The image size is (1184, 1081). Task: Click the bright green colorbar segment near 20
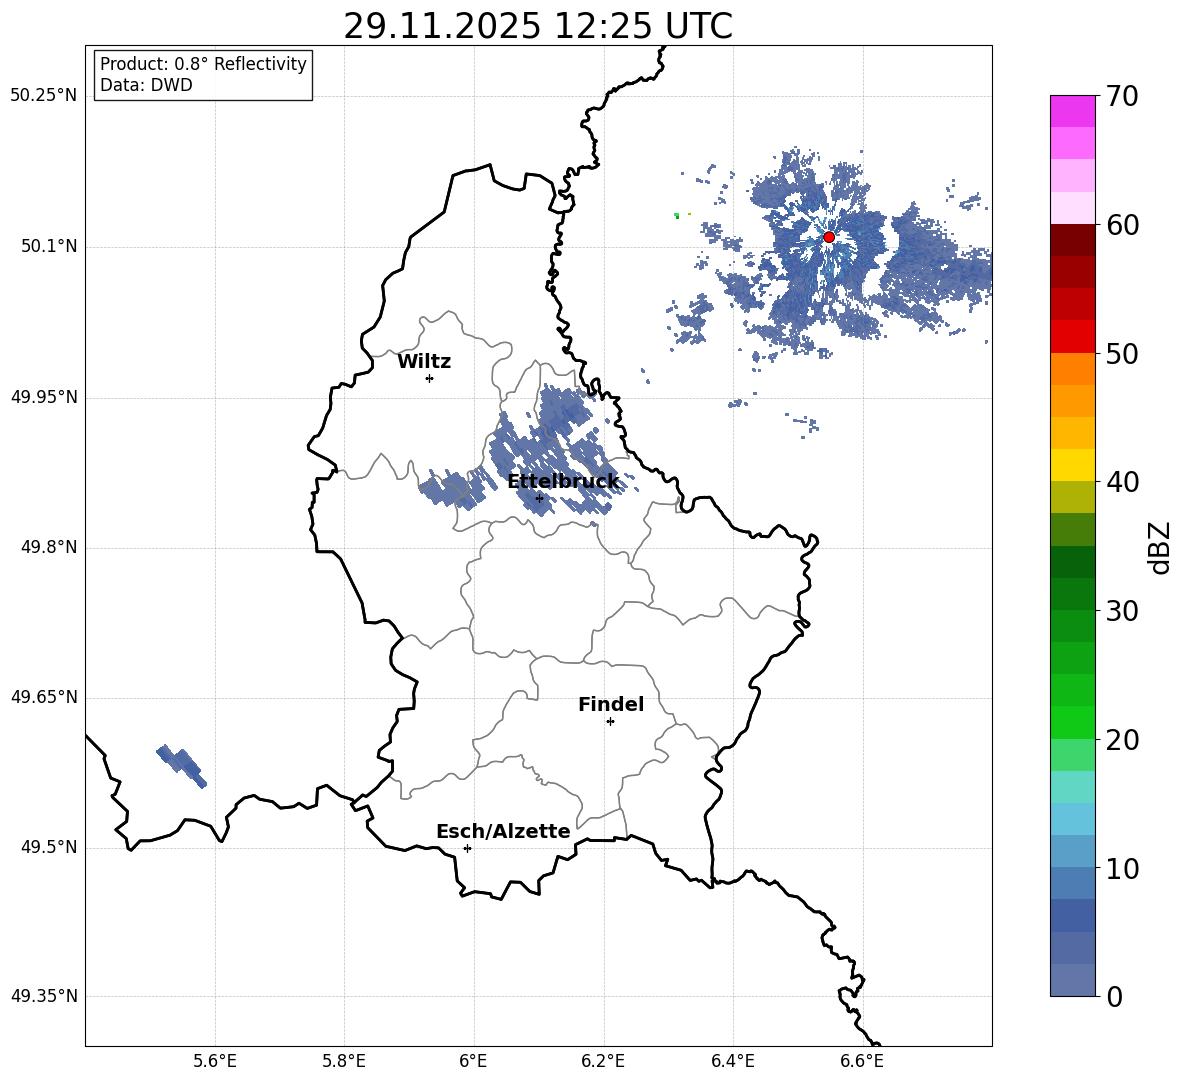click(x=1073, y=722)
